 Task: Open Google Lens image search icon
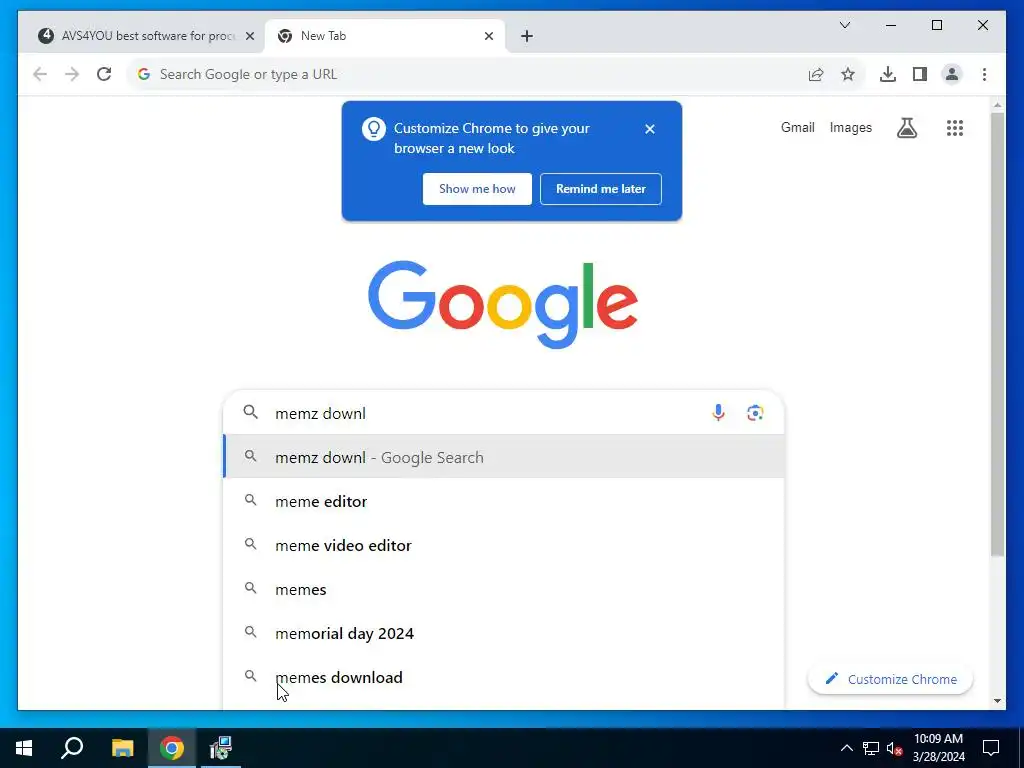click(755, 413)
